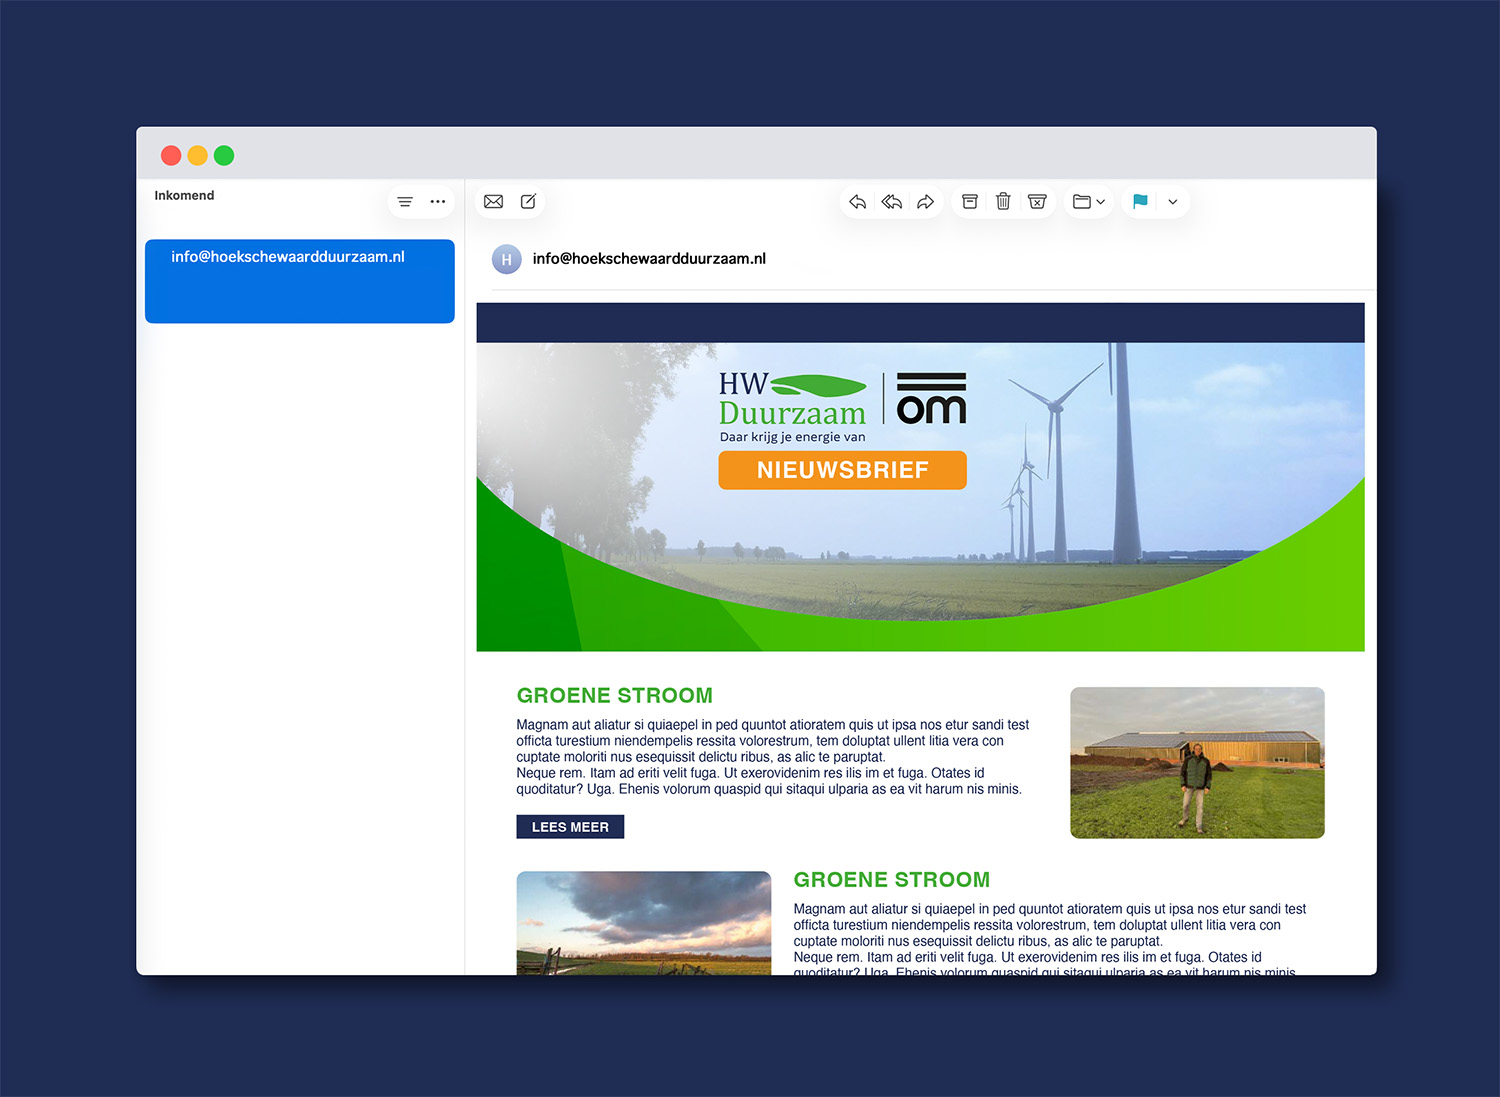Click the sender avatar with letter H
This screenshot has width=1500, height=1097.
point(506,259)
